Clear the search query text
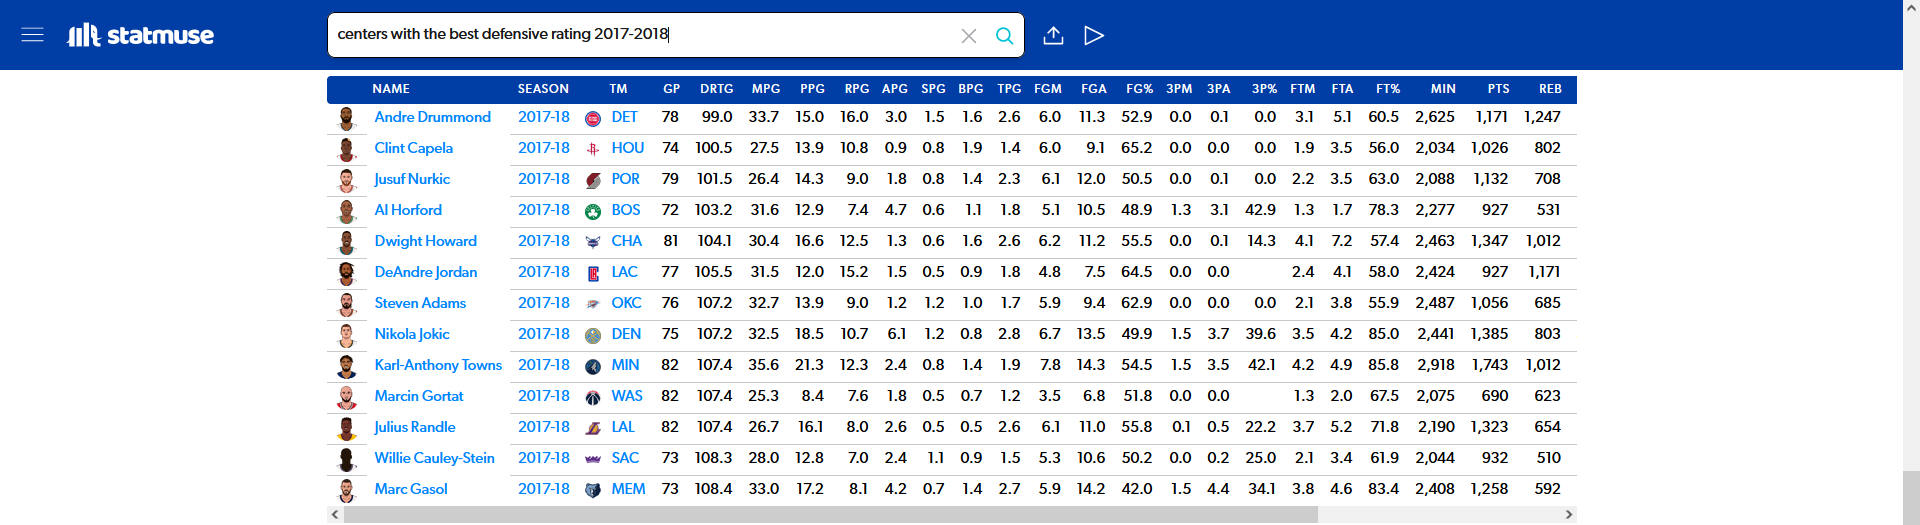This screenshot has width=1920, height=525. click(968, 36)
